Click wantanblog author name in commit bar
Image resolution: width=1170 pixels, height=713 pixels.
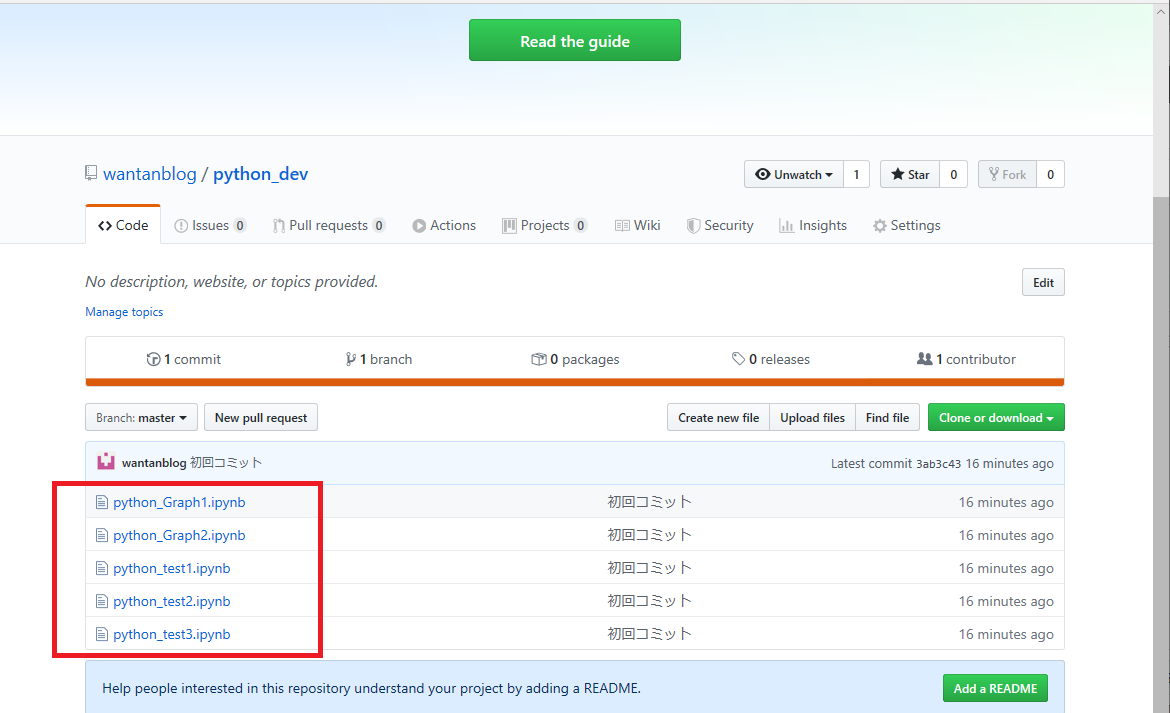pyautogui.click(x=154, y=463)
